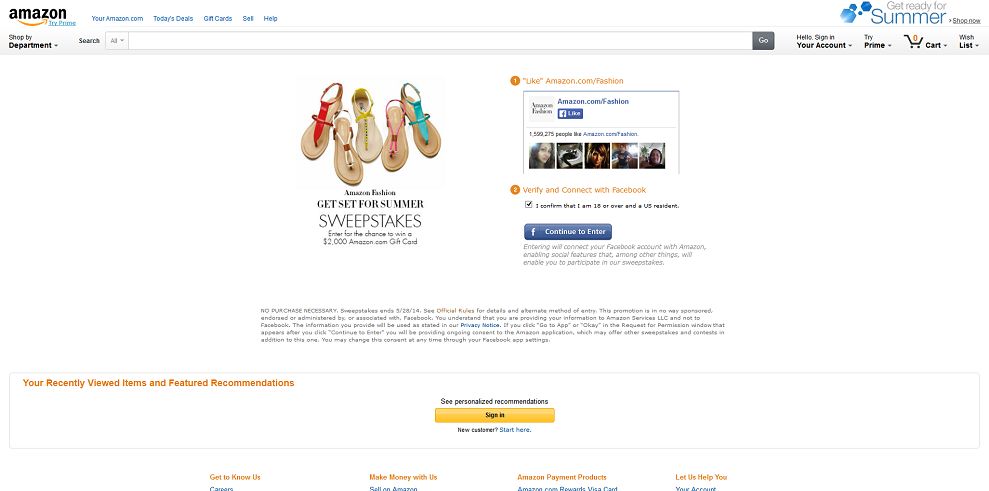
Task: Click the Get ready for Summer banner icon
Action: (x=856, y=12)
